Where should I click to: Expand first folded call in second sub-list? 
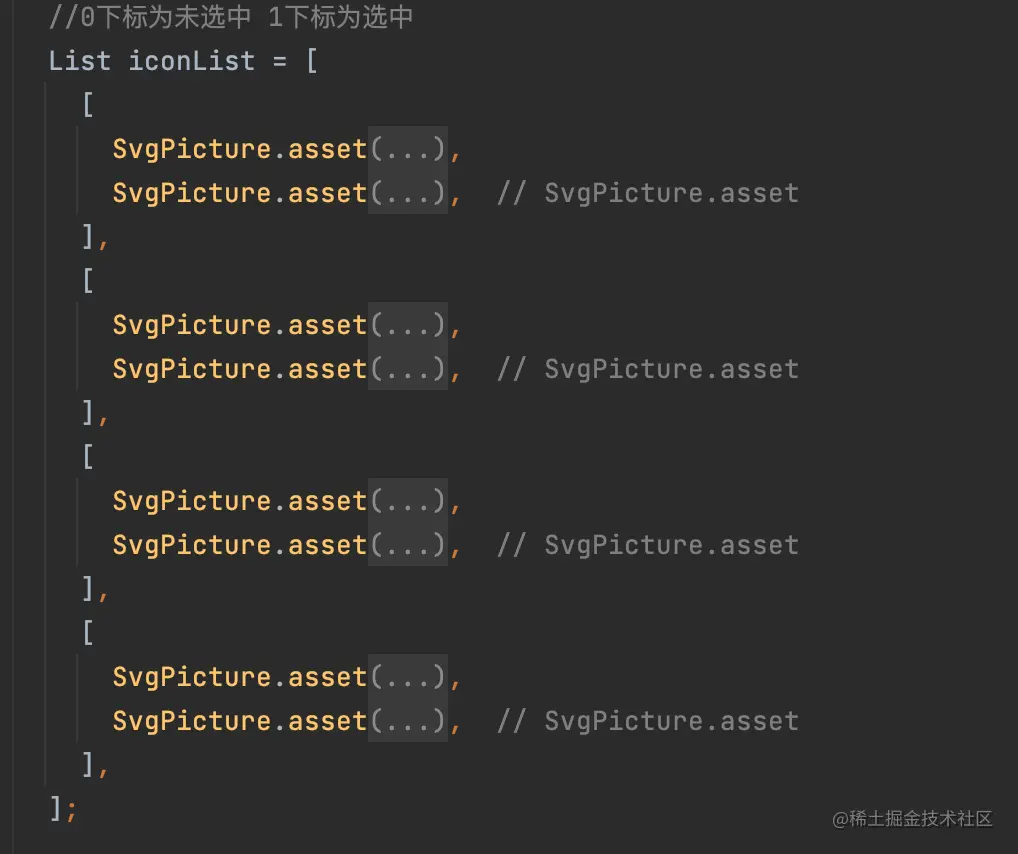tap(408, 325)
